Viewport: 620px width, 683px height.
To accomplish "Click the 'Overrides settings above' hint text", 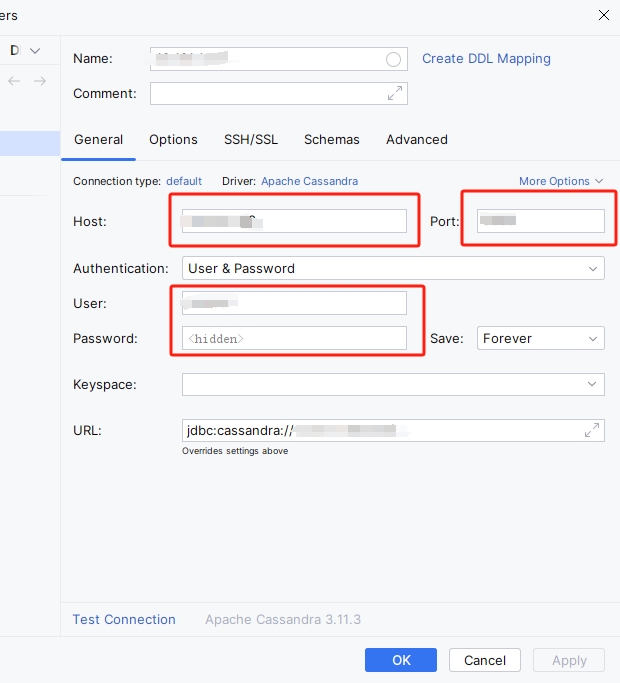I will 235,451.
